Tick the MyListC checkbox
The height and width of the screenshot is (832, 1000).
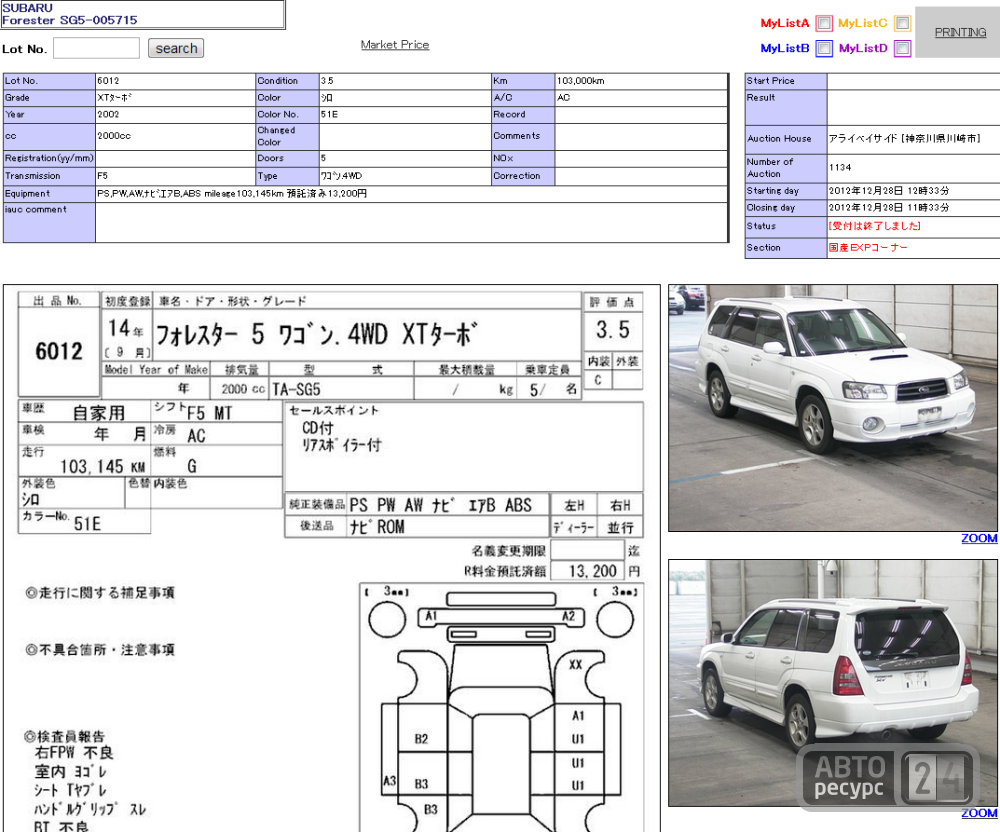point(902,24)
